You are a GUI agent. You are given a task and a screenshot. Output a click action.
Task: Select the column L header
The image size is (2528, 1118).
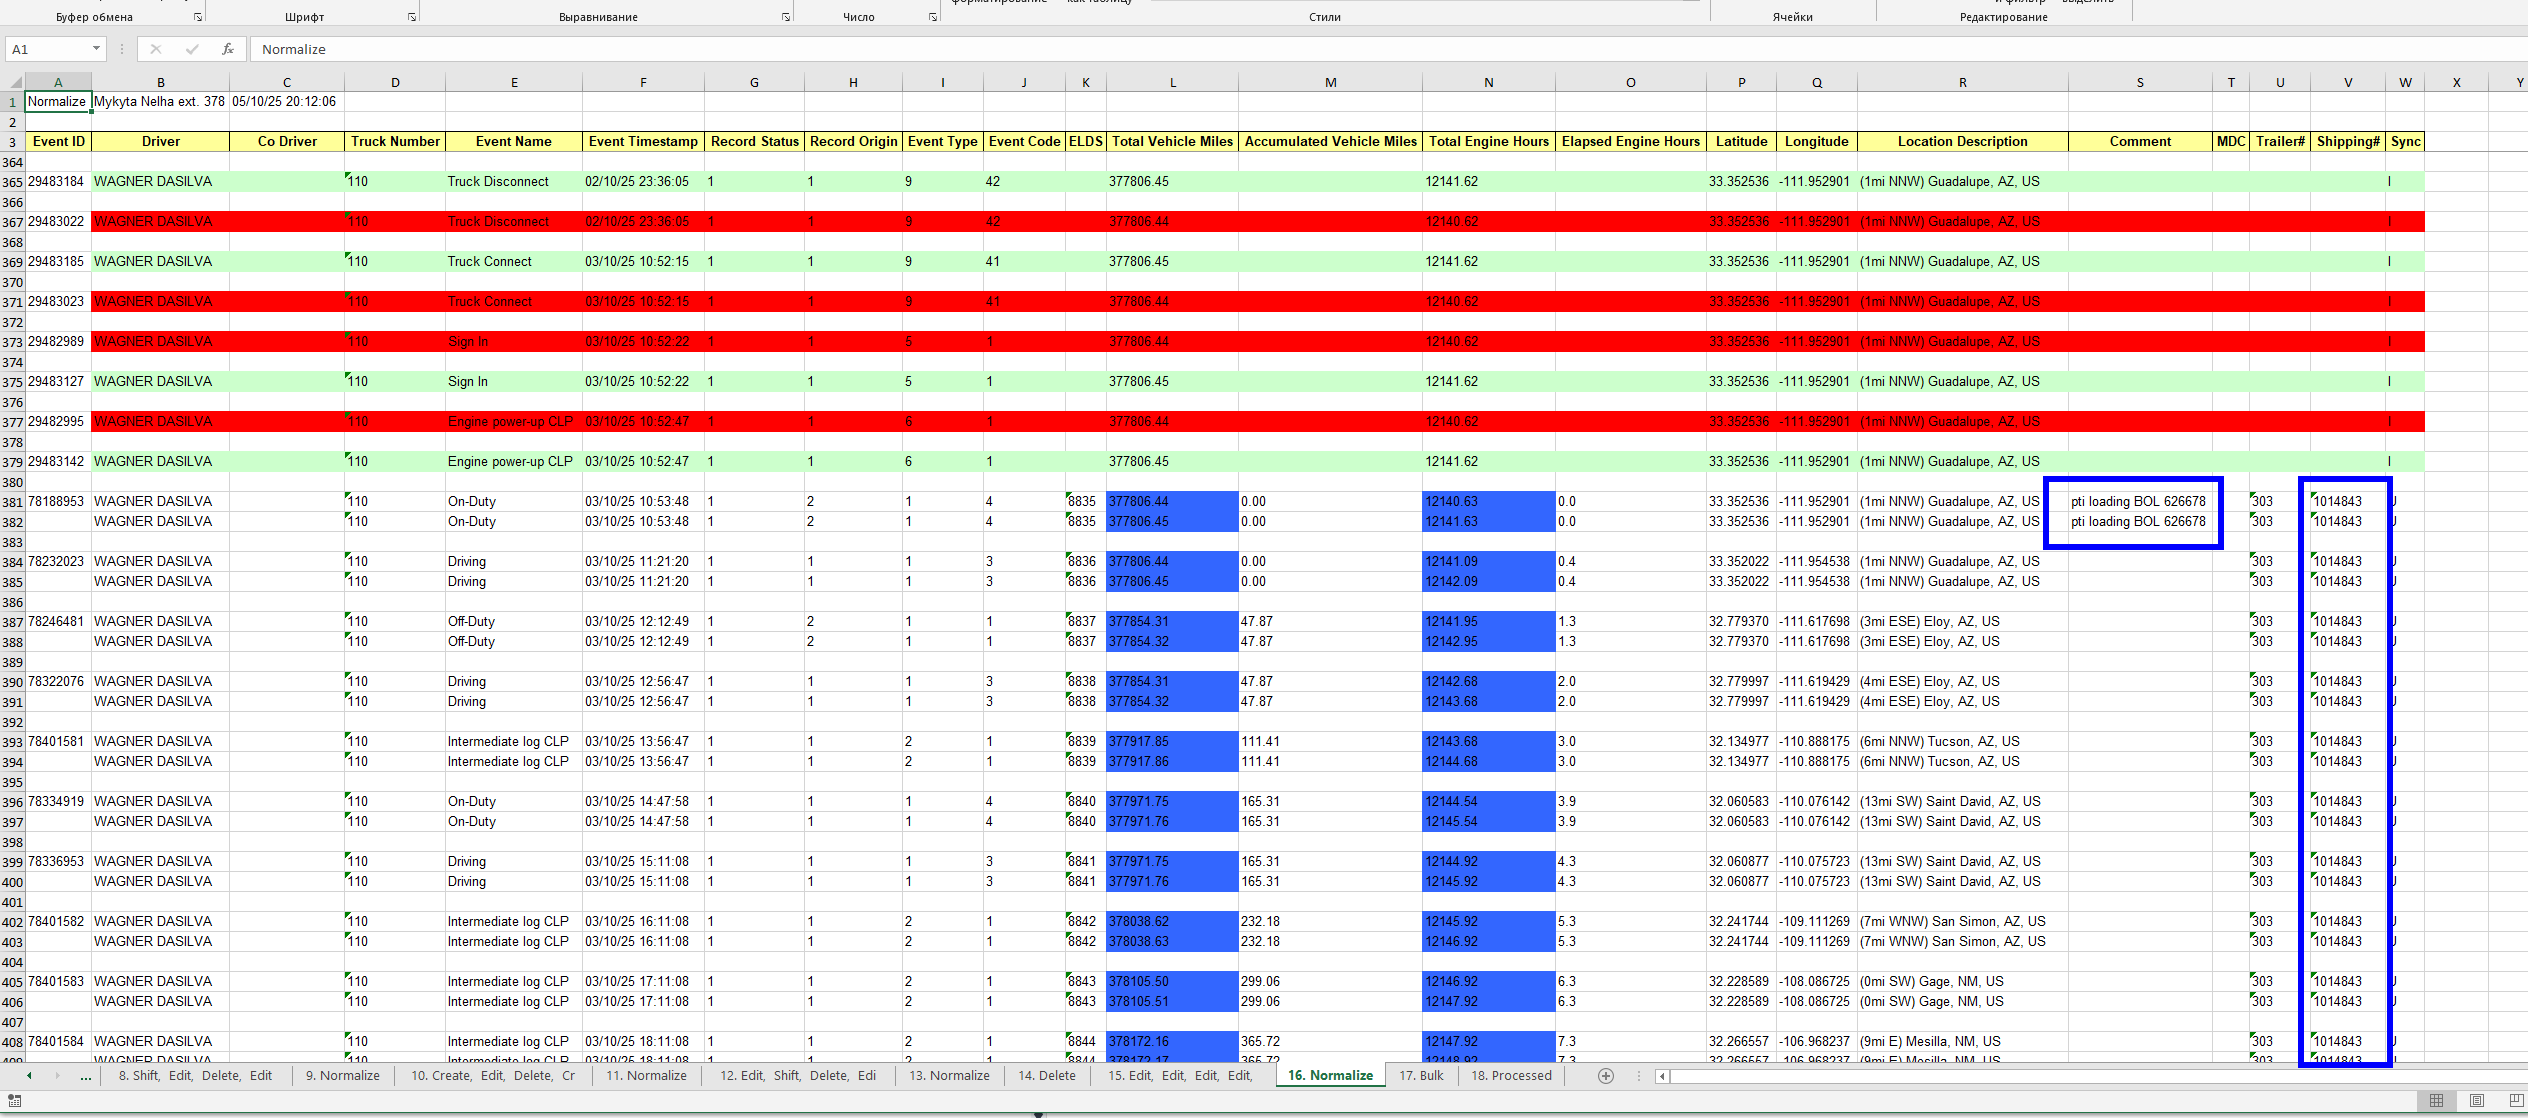click(x=1172, y=82)
